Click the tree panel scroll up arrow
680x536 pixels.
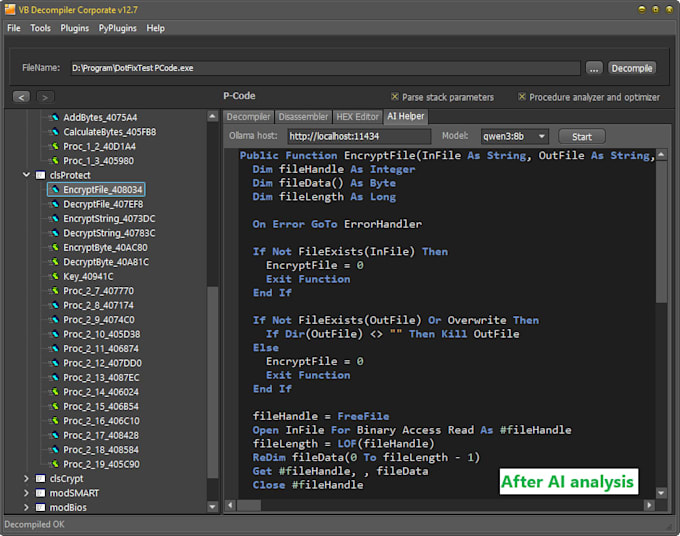212,116
